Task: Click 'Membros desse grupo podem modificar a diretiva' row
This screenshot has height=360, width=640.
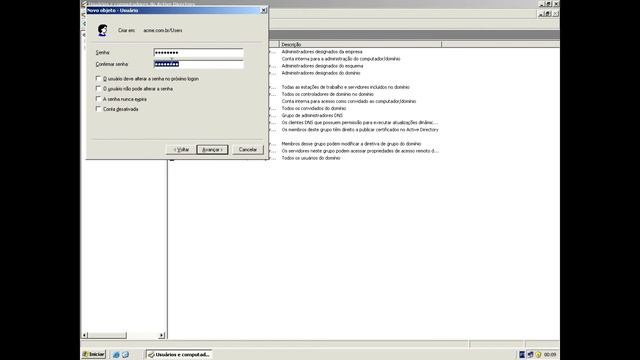Action: click(x=351, y=144)
